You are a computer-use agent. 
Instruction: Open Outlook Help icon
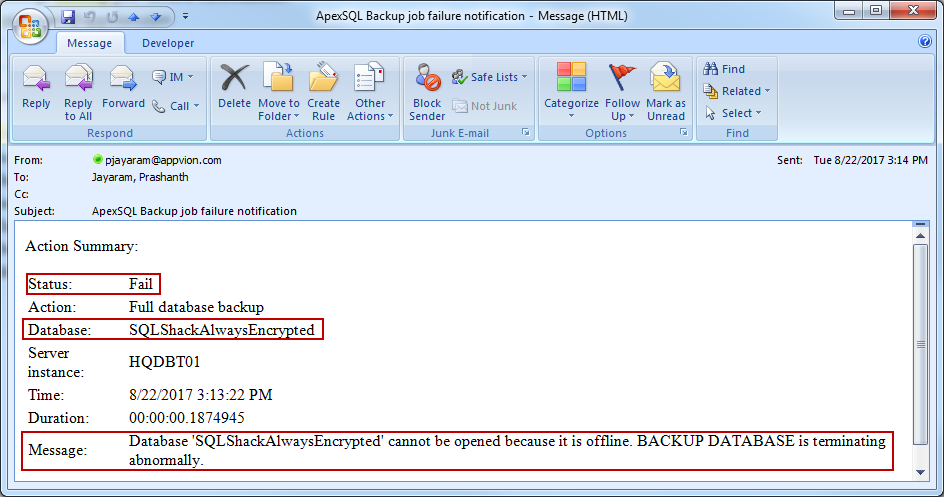pyautogui.click(x=925, y=42)
